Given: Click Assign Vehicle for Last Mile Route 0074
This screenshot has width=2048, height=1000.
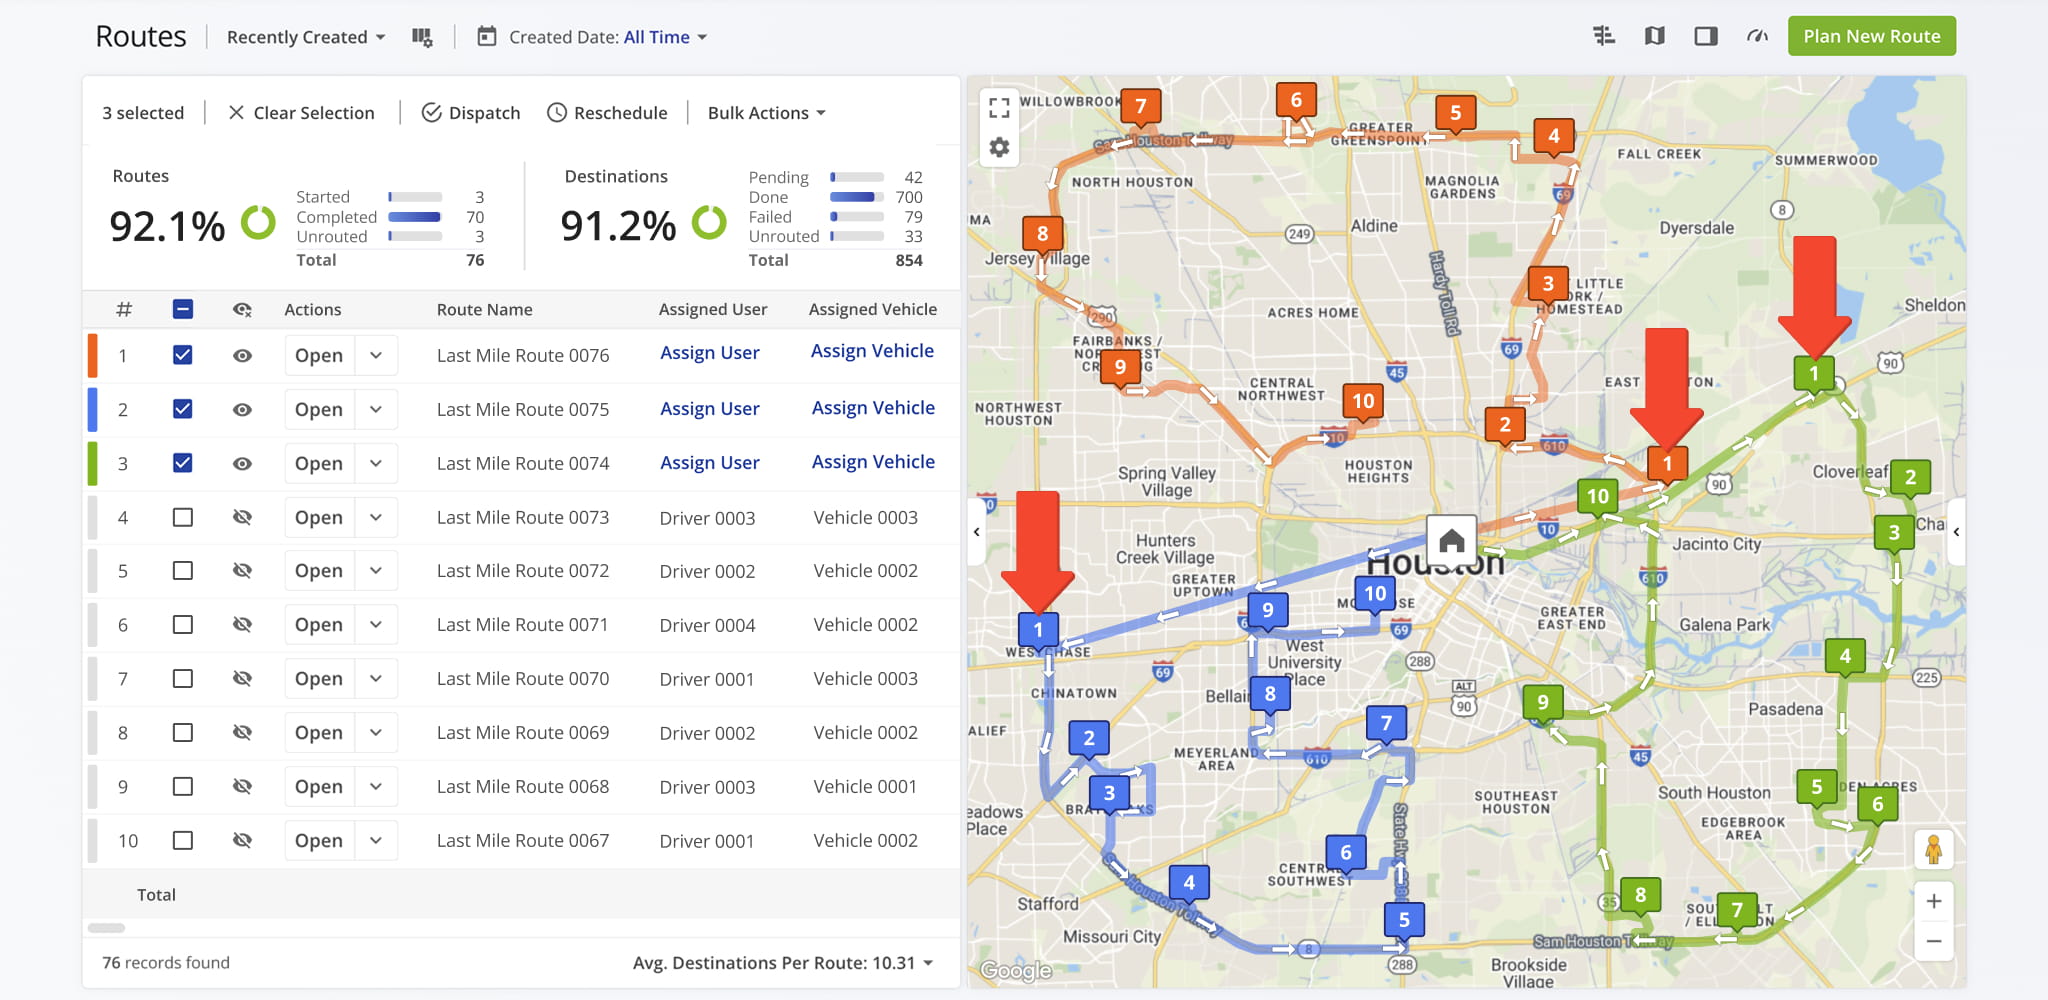Looking at the screenshot, I should tap(873, 462).
